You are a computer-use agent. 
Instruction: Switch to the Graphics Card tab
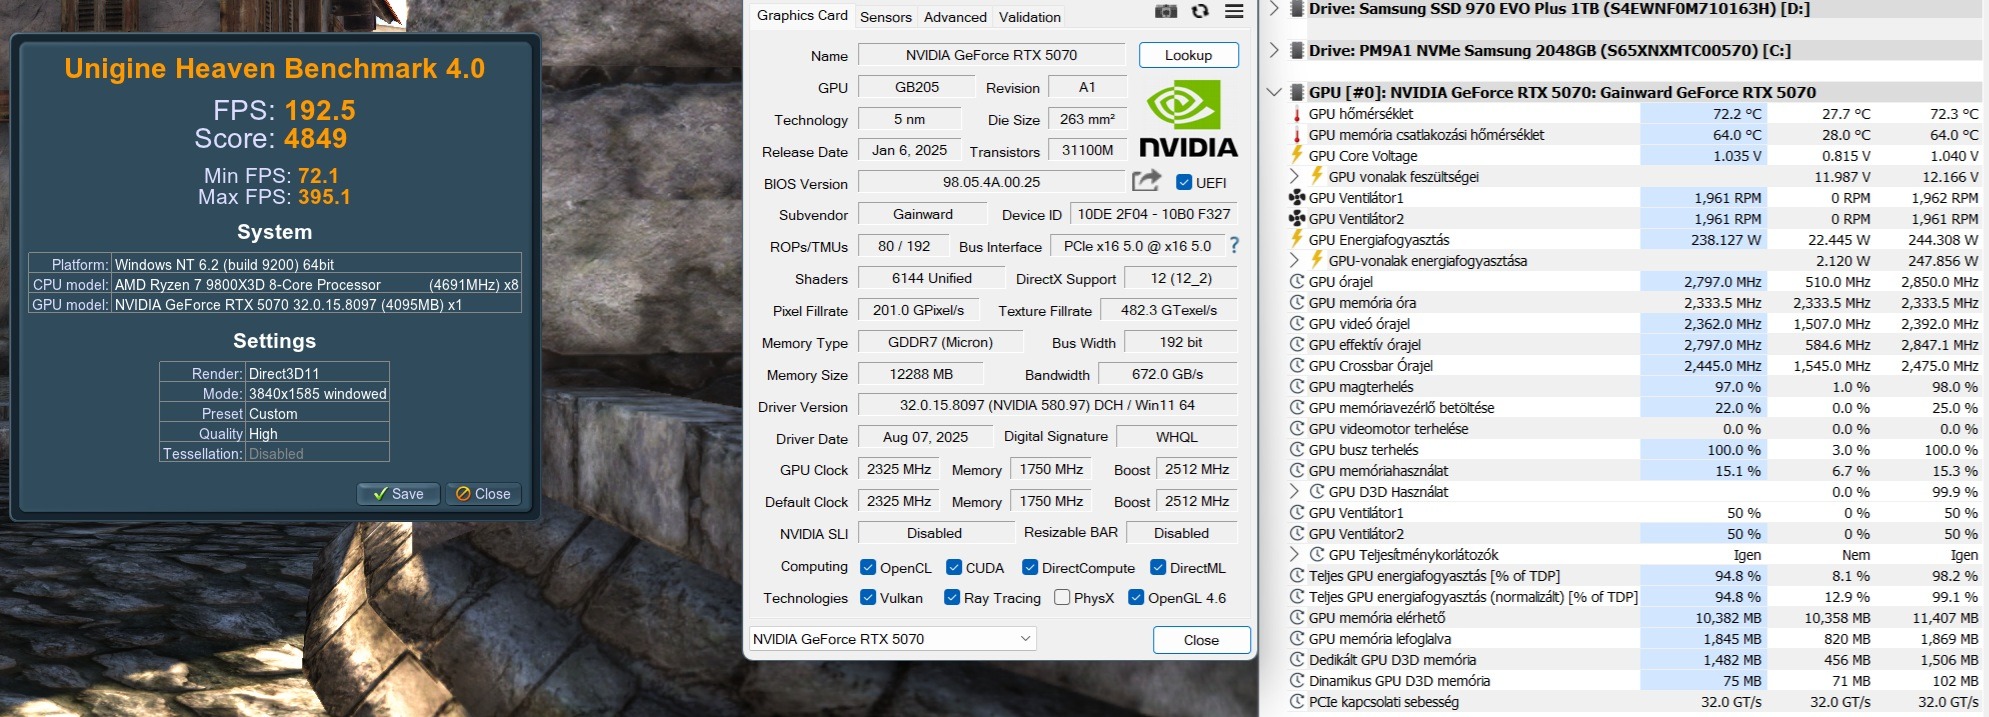coord(802,15)
